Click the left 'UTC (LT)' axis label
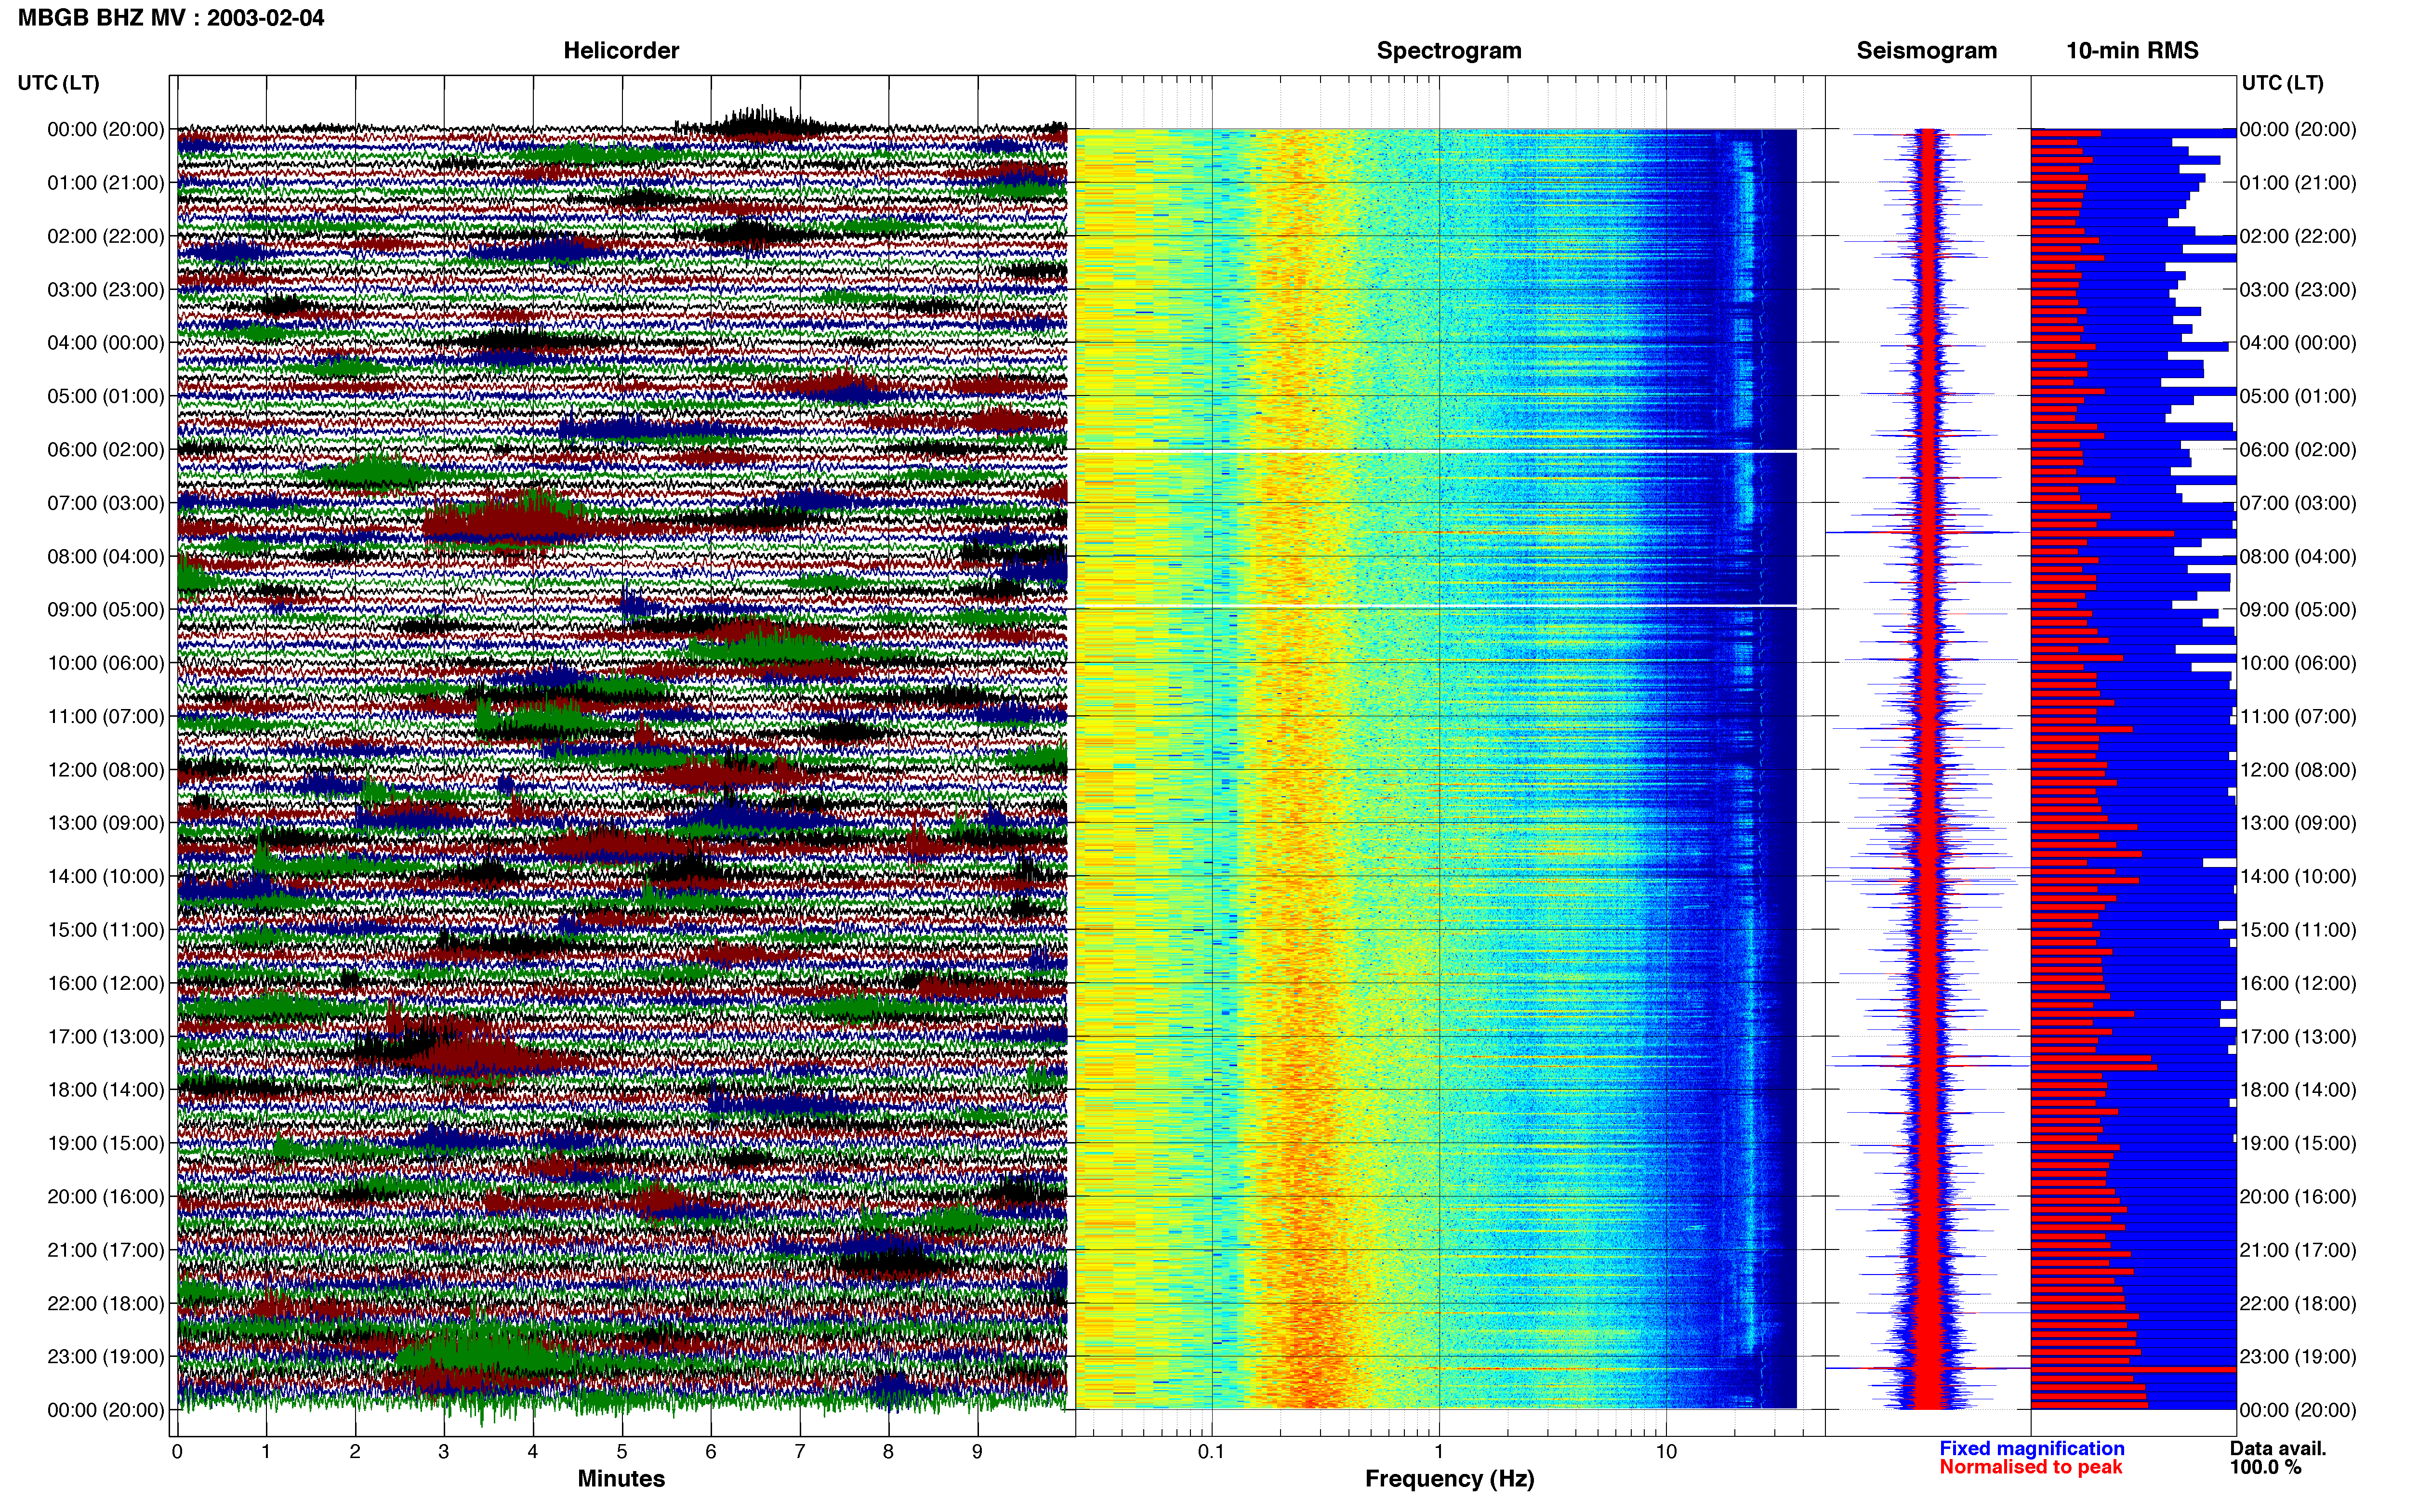Image resolution: width=2418 pixels, height=1512 pixels. point(58,82)
